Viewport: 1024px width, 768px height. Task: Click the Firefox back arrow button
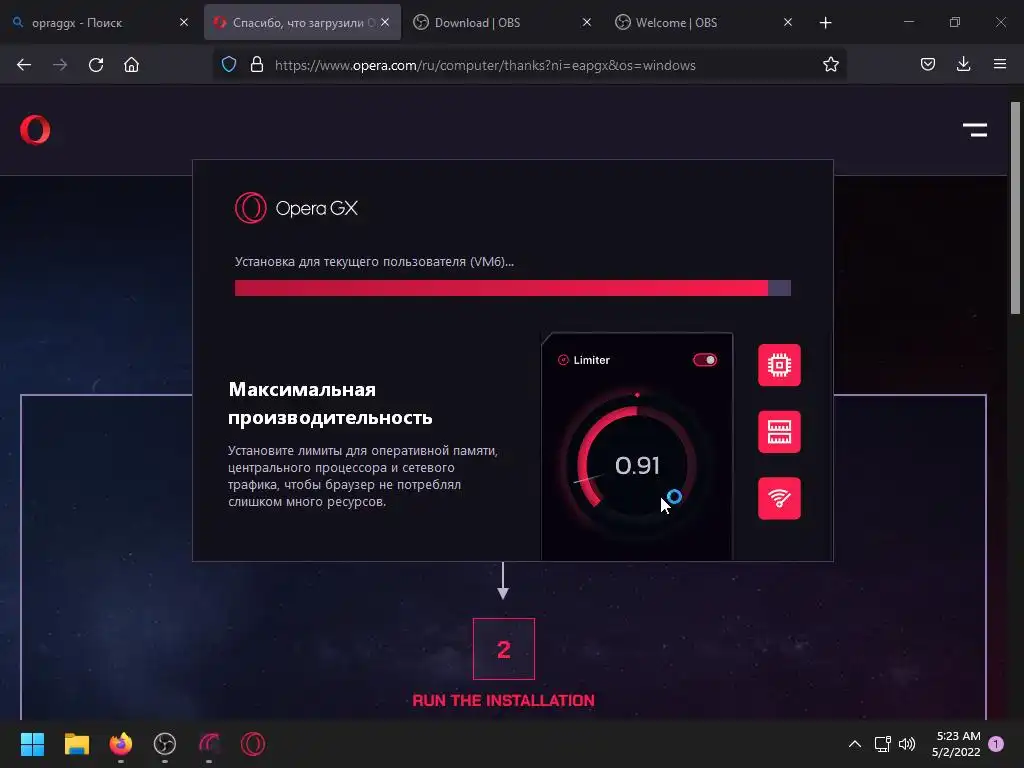24,65
